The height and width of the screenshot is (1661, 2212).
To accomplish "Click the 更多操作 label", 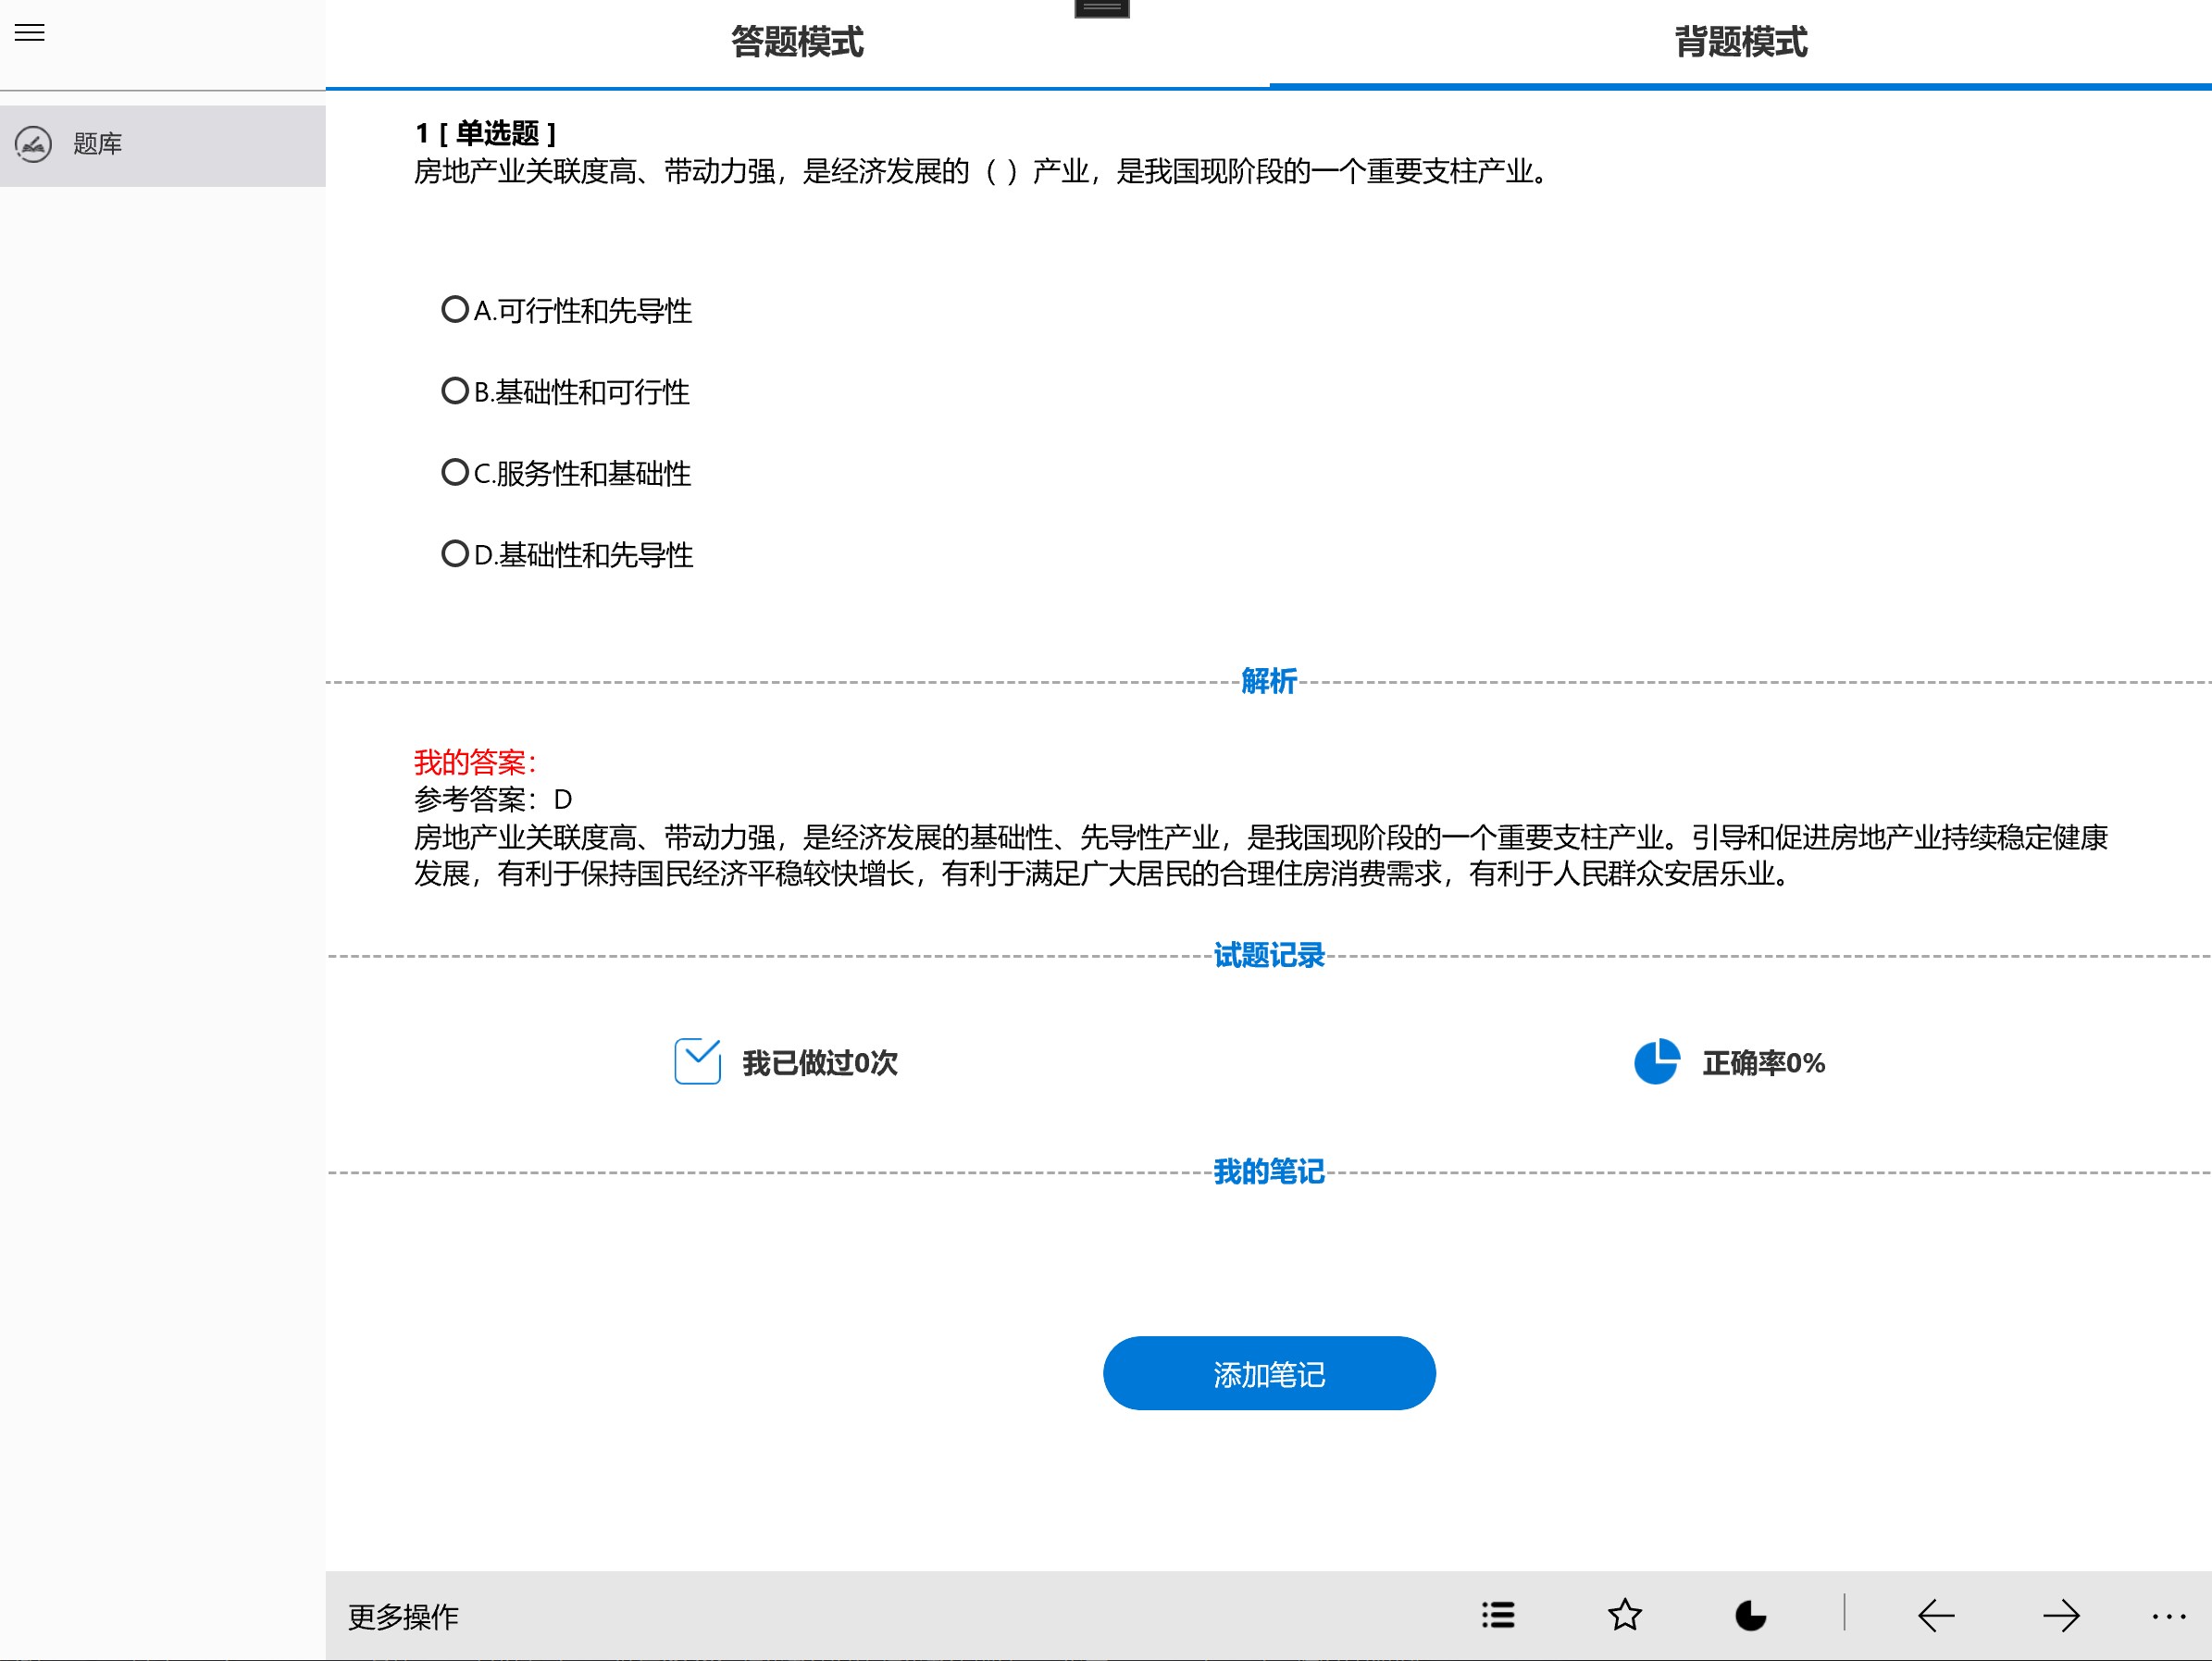I will point(403,1616).
